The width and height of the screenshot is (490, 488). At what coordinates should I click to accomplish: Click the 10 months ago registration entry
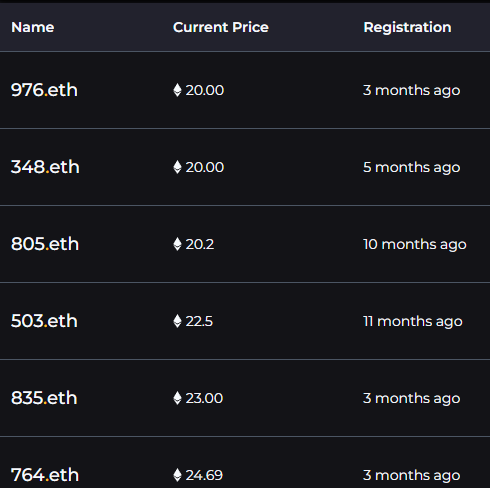415,245
